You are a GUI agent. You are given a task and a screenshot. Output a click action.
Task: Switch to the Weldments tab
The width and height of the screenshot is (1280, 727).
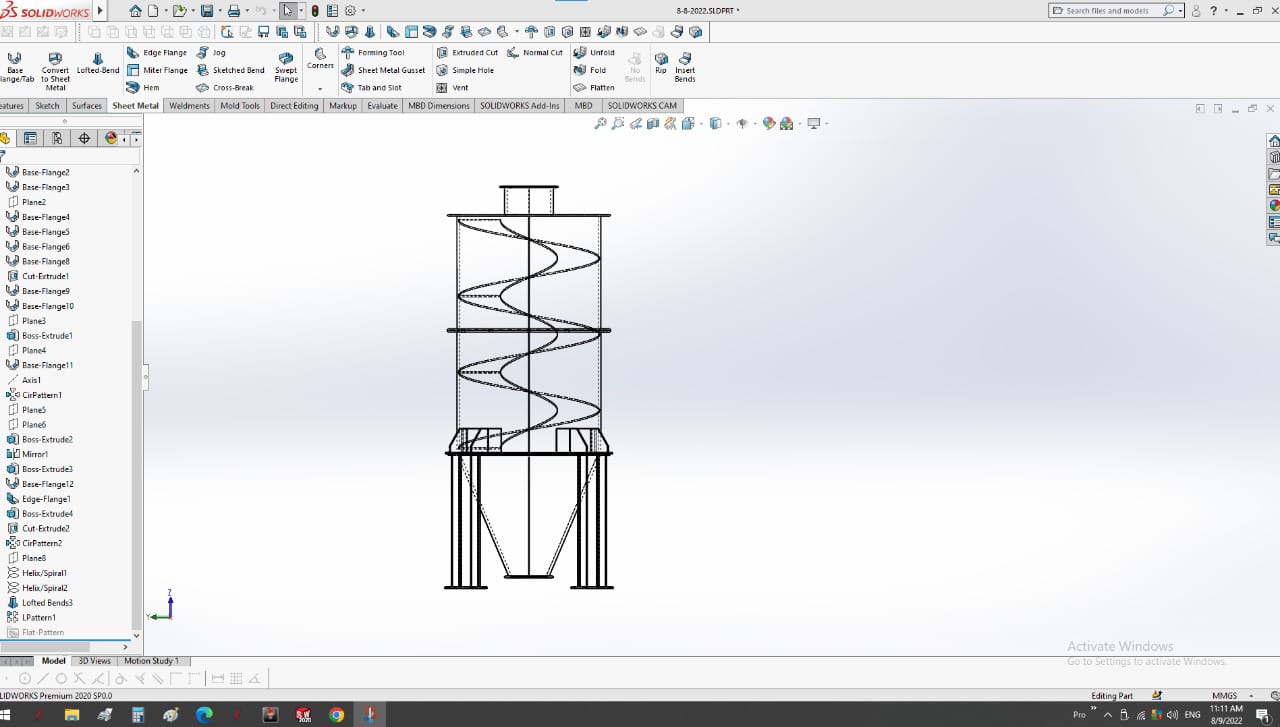coord(189,105)
